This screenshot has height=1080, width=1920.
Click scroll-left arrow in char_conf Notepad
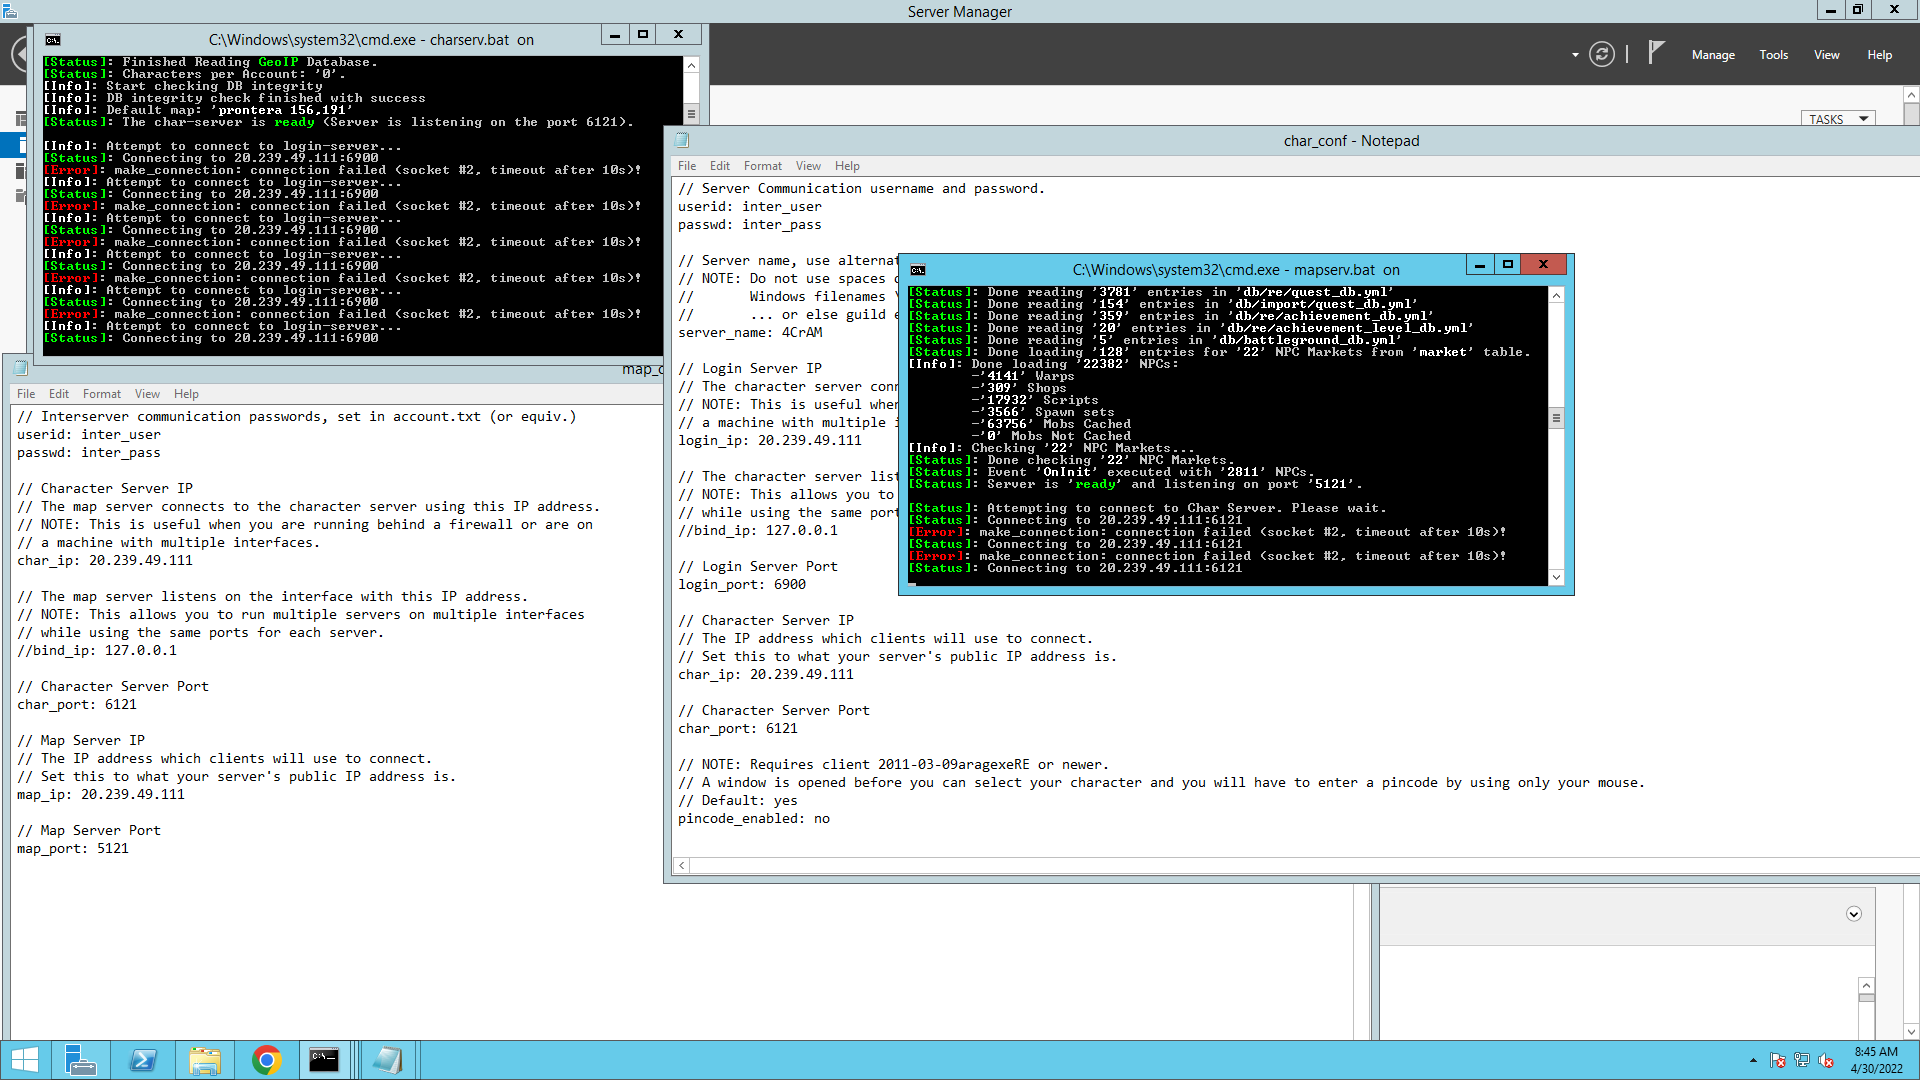click(x=682, y=866)
